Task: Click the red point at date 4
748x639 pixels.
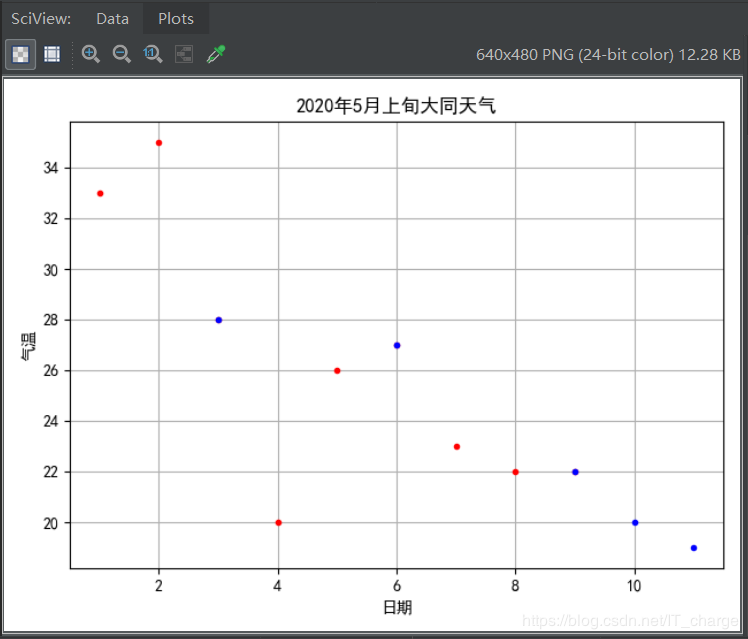Action: [279, 523]
